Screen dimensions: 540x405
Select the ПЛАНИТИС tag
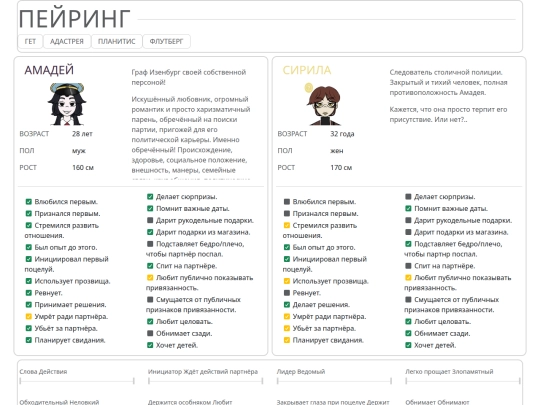pos(116,41)
